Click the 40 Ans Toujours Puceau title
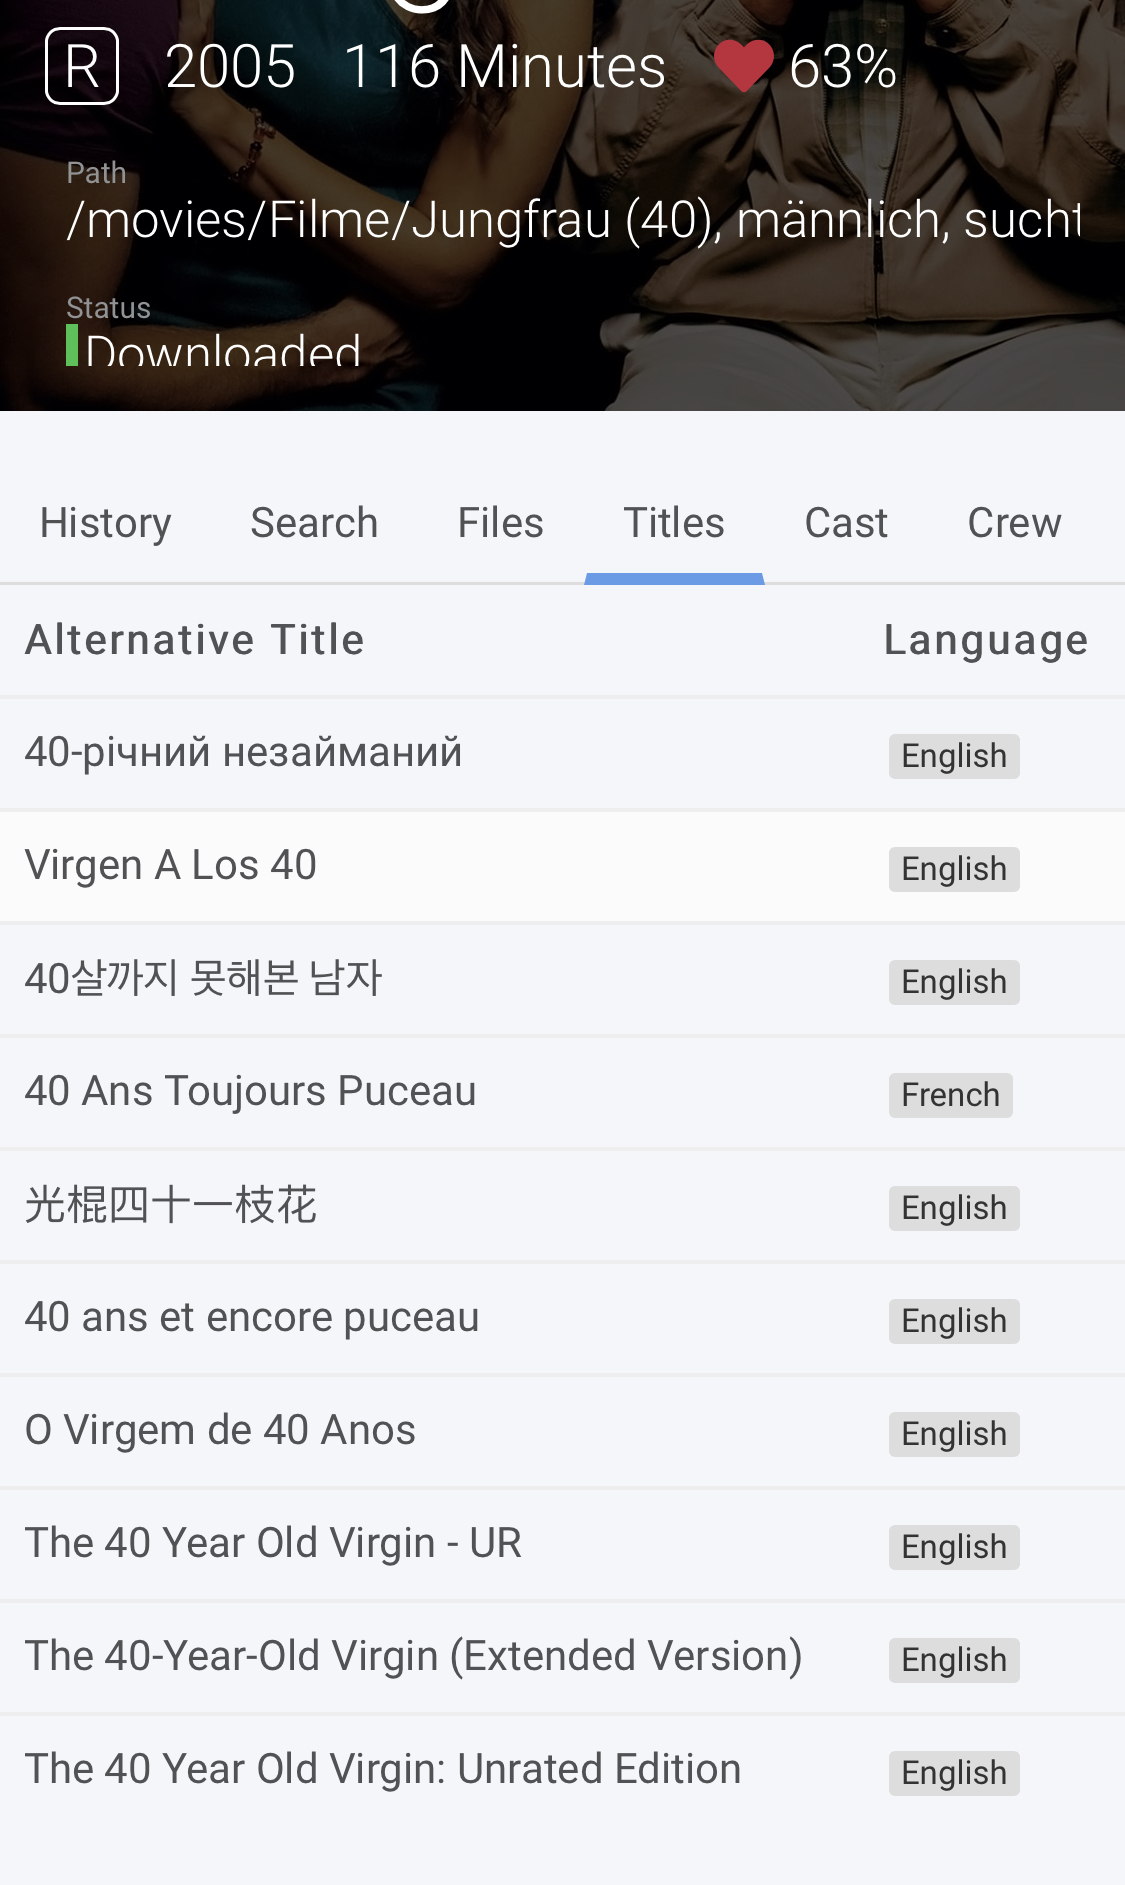Image resolution: width=1125 pixels, height=1885 pixels. [250, 1092]
